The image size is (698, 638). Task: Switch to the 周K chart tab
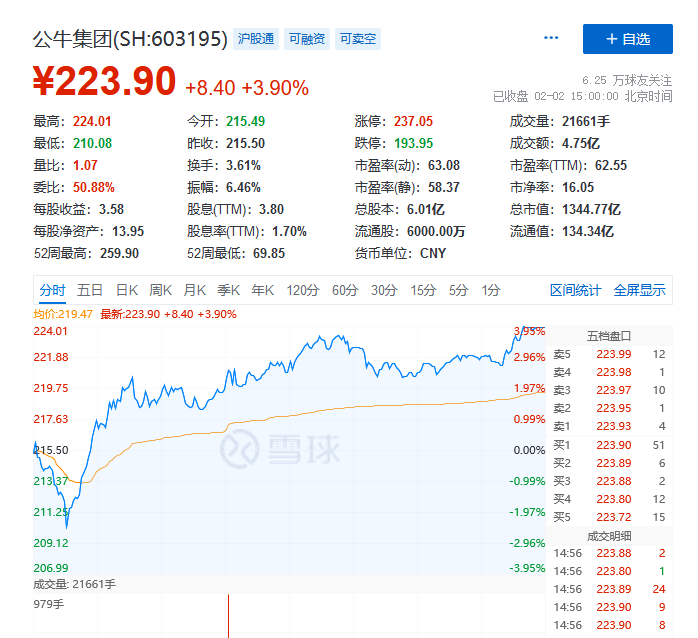(160, 290)
